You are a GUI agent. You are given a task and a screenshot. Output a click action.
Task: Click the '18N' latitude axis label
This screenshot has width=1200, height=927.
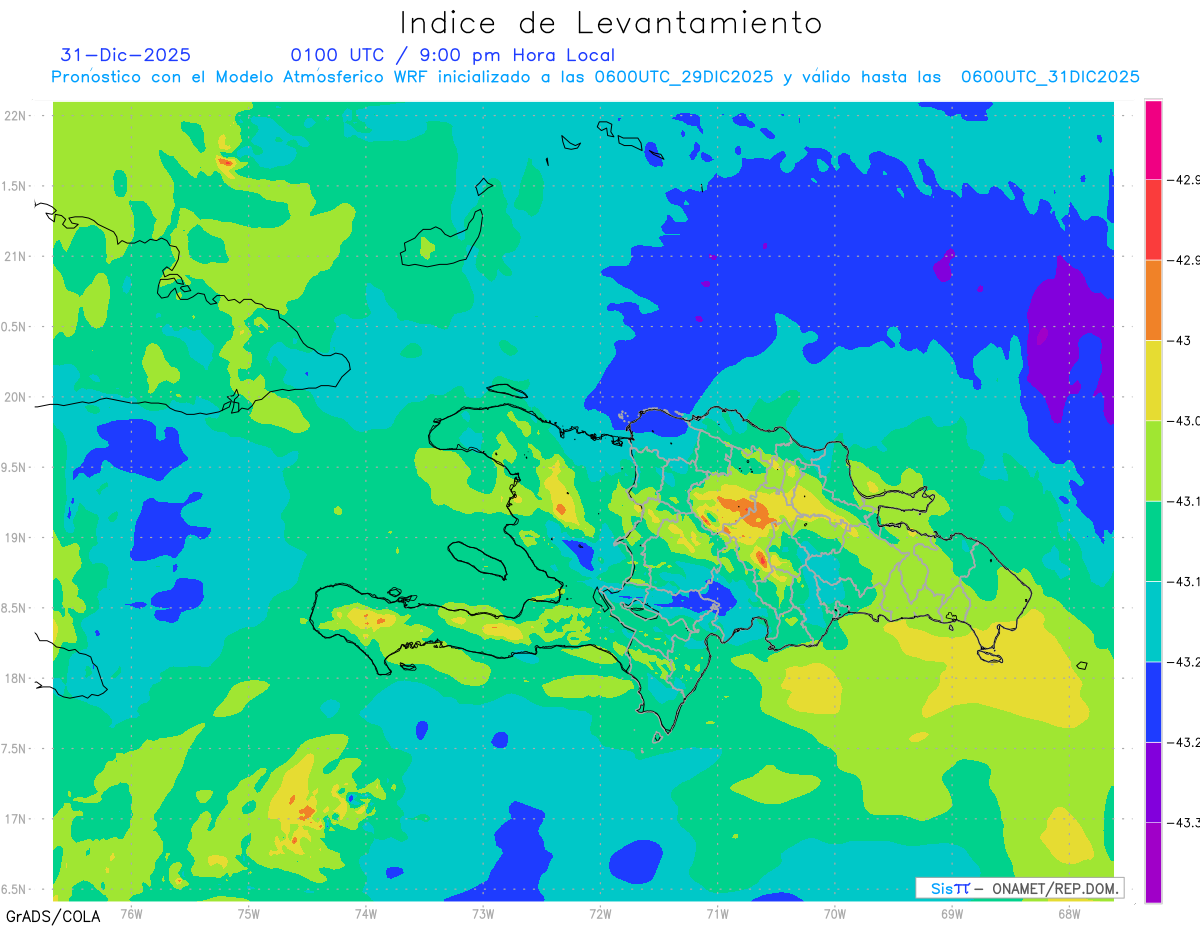(16, 679)
